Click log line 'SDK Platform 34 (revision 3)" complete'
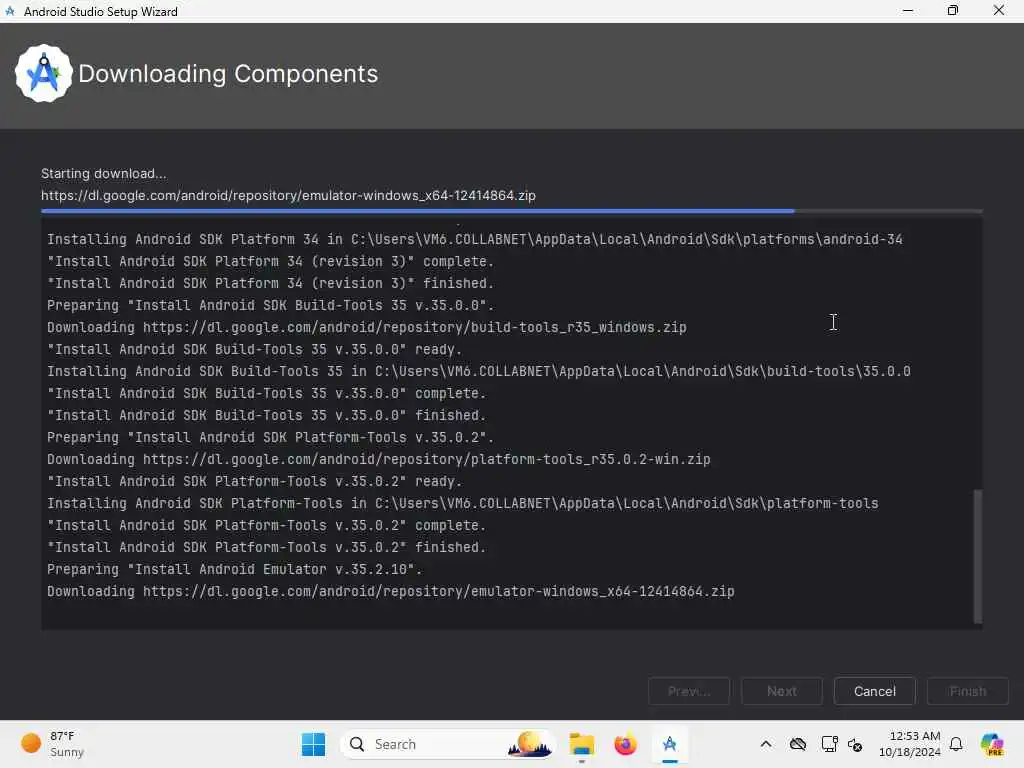The height and width of the screenshot is (768, 1024). (x=270, y=261)
